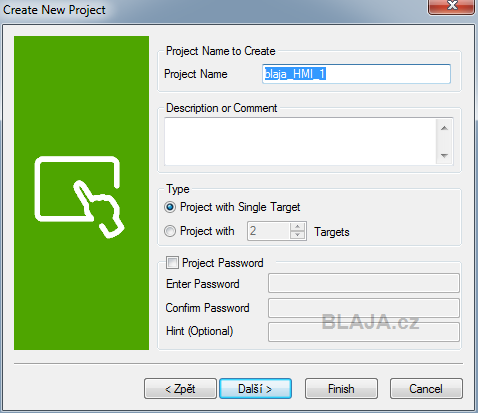Enable the Project Password checkbox
The height and width of the screenshot is (413, 478).
172,263
